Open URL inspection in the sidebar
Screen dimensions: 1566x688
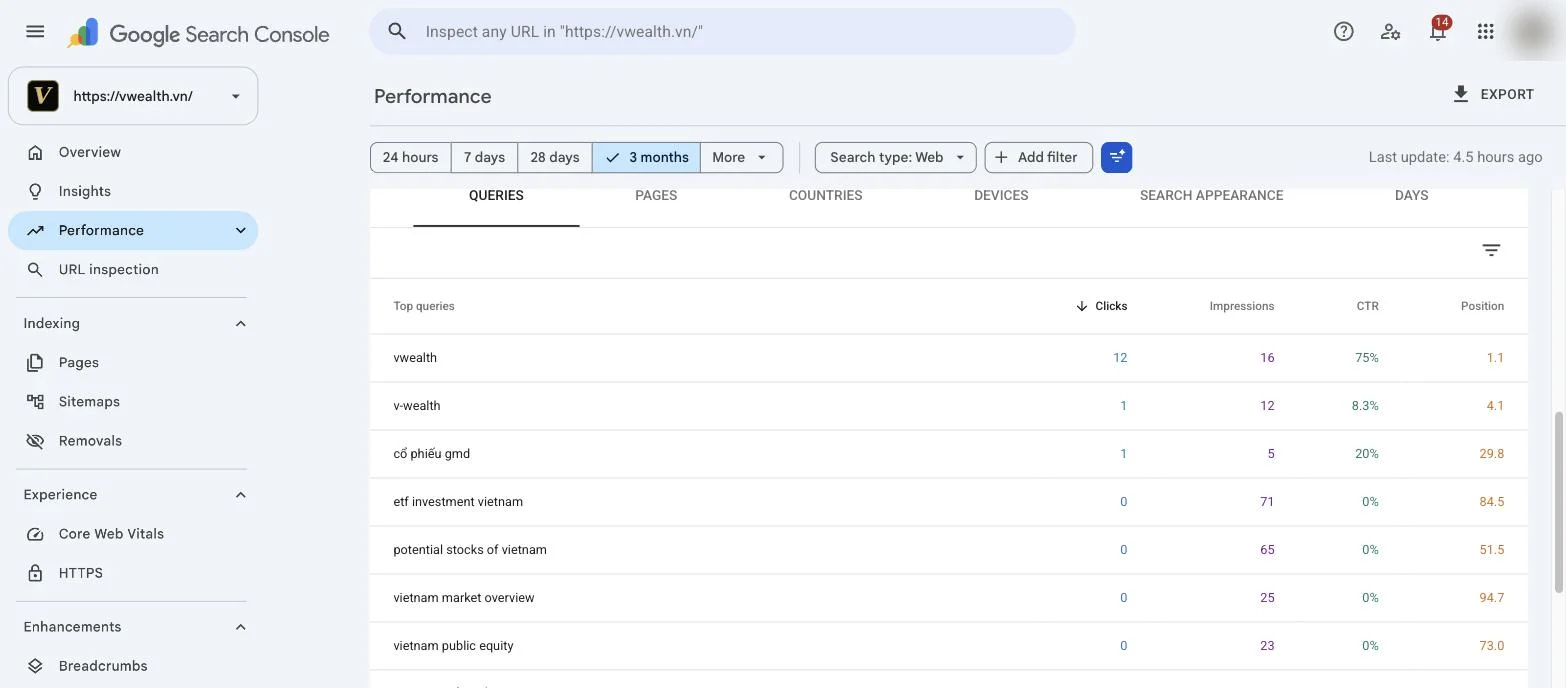click(x=132, y=269)
